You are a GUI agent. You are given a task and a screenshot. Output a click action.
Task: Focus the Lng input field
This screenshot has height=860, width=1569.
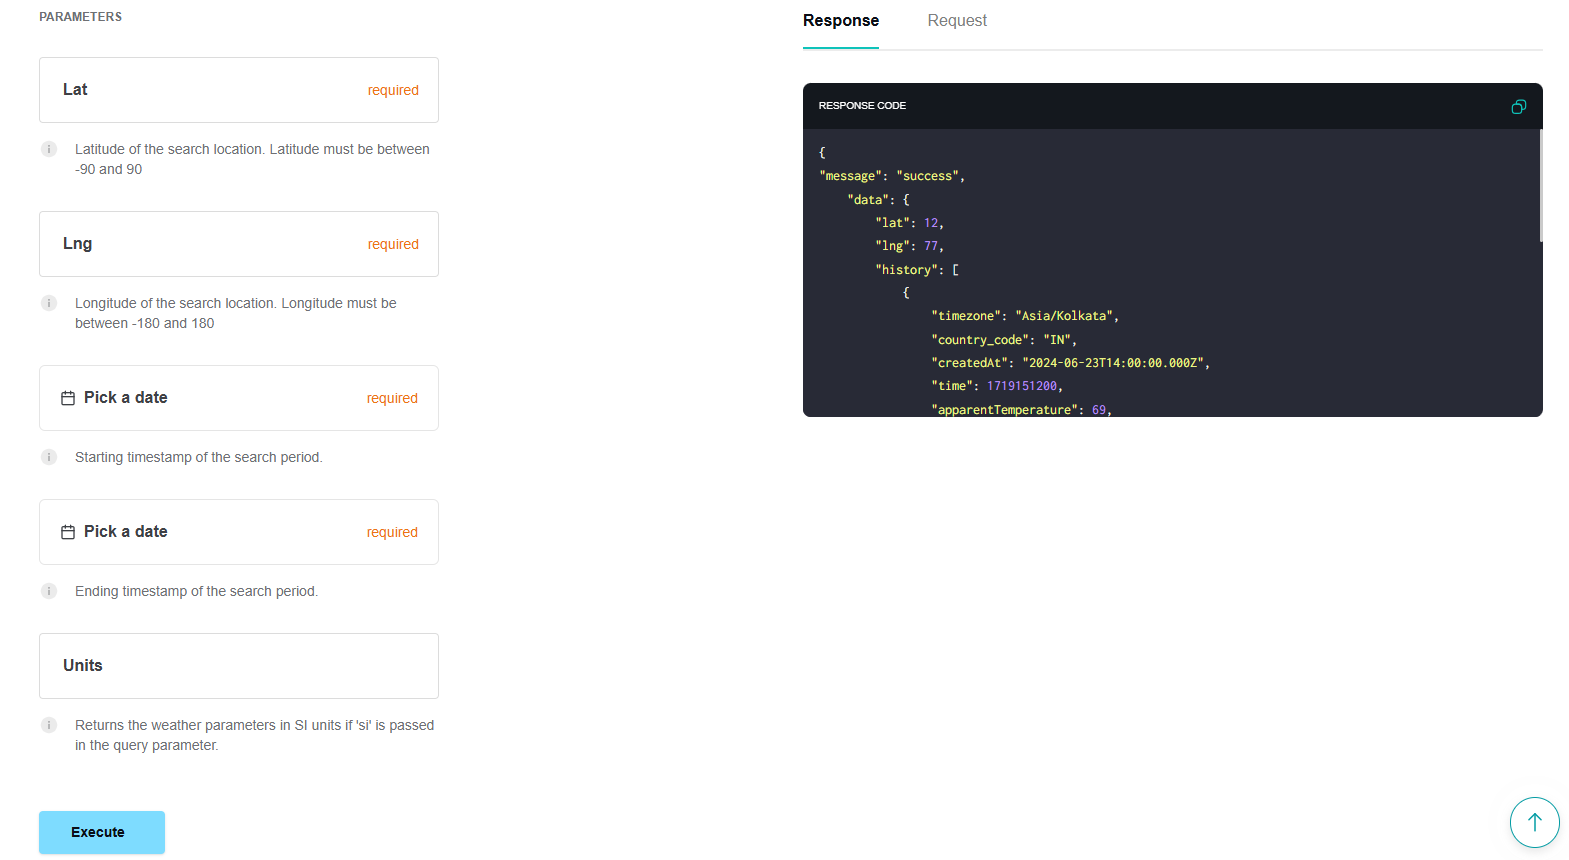239,244
